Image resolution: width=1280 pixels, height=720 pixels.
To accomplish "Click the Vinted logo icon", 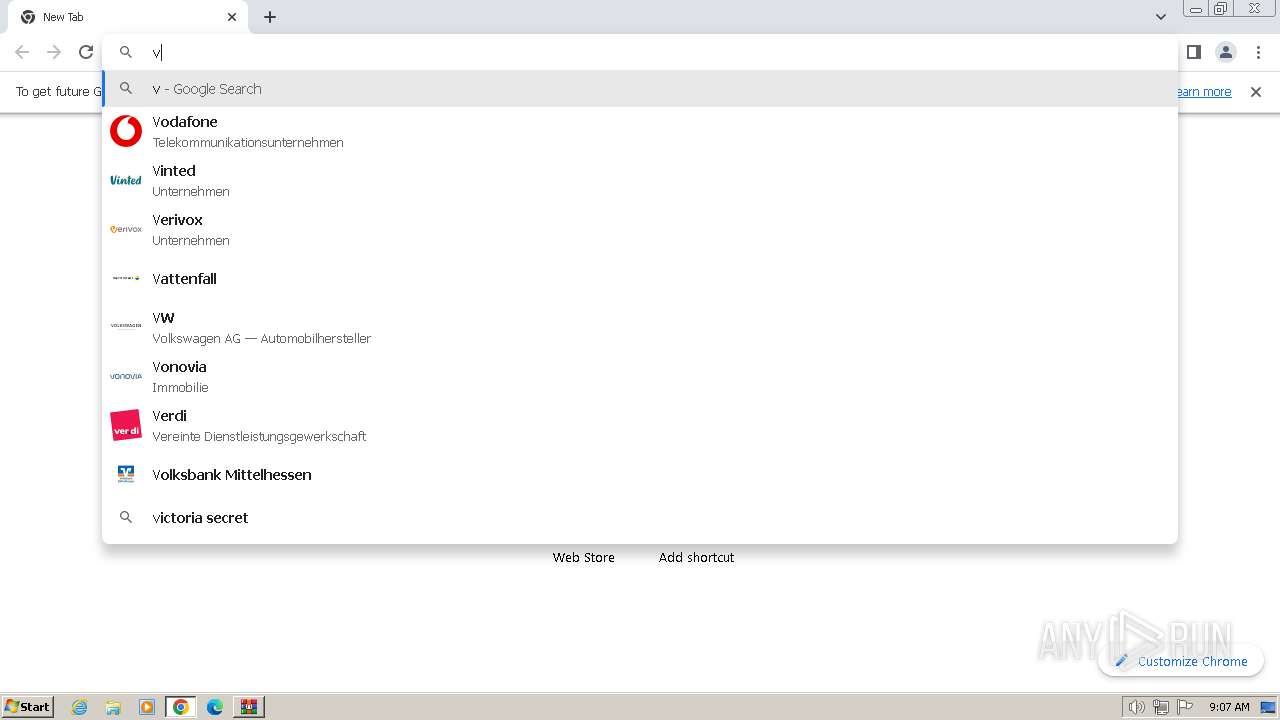I will tap(126, 180).
